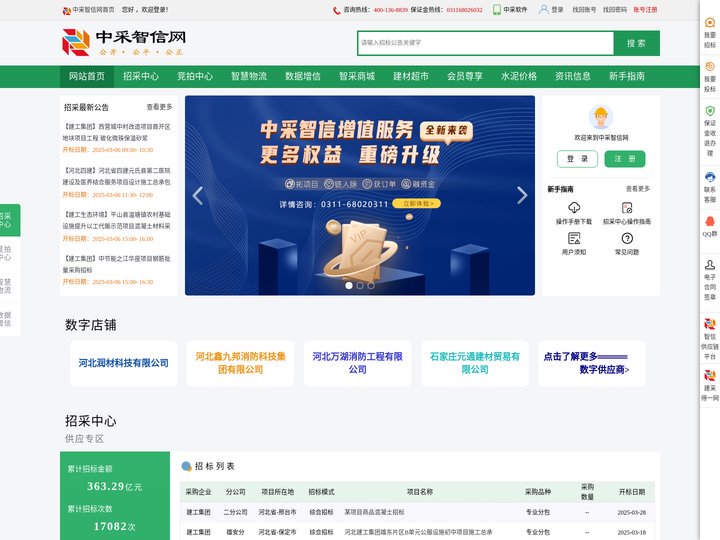
Task: Open 河北润材科技有限公司 store card
Action: pyautogui.click(x=124, y=363)
